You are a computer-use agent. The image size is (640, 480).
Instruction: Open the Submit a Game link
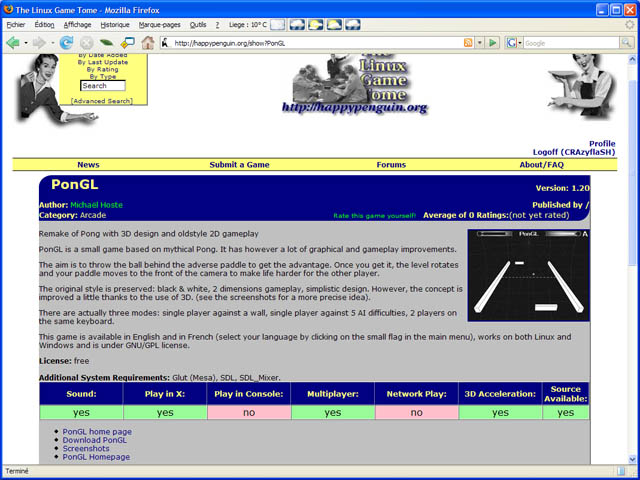pyautogui.click(x=239, y=164)
